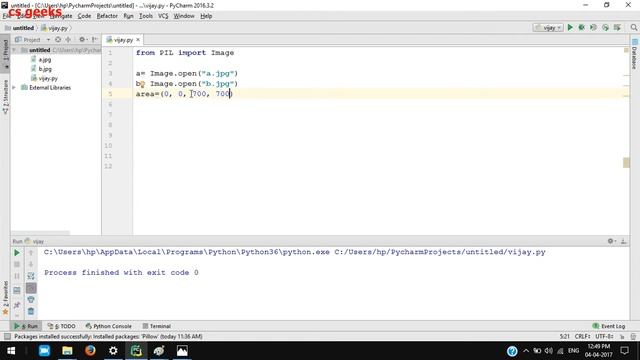Collapse the untitled project root
Screen dimensions: 640x360
[14, 50]
